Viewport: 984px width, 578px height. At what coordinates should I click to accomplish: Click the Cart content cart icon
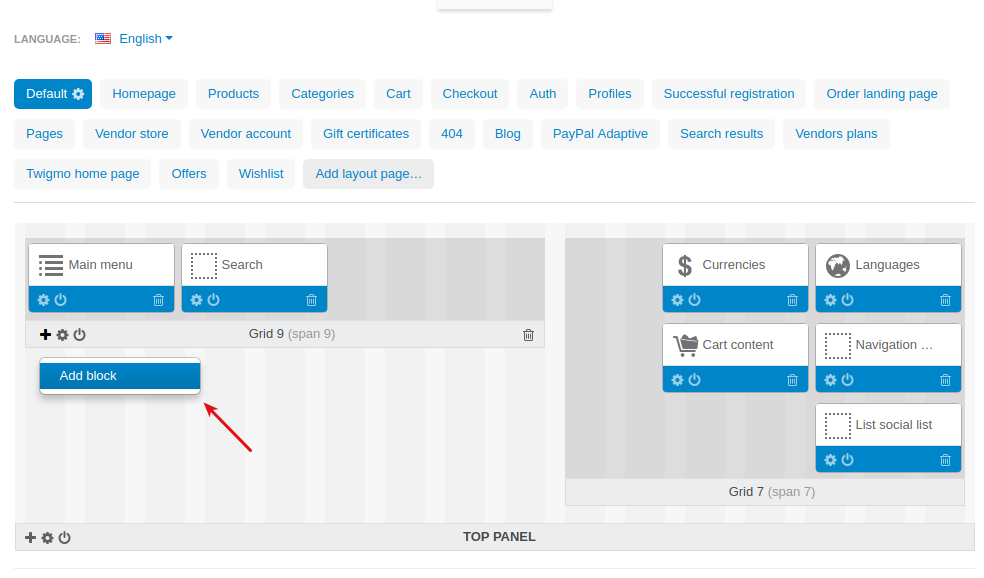pyautogui.click(x=685, y=345)
